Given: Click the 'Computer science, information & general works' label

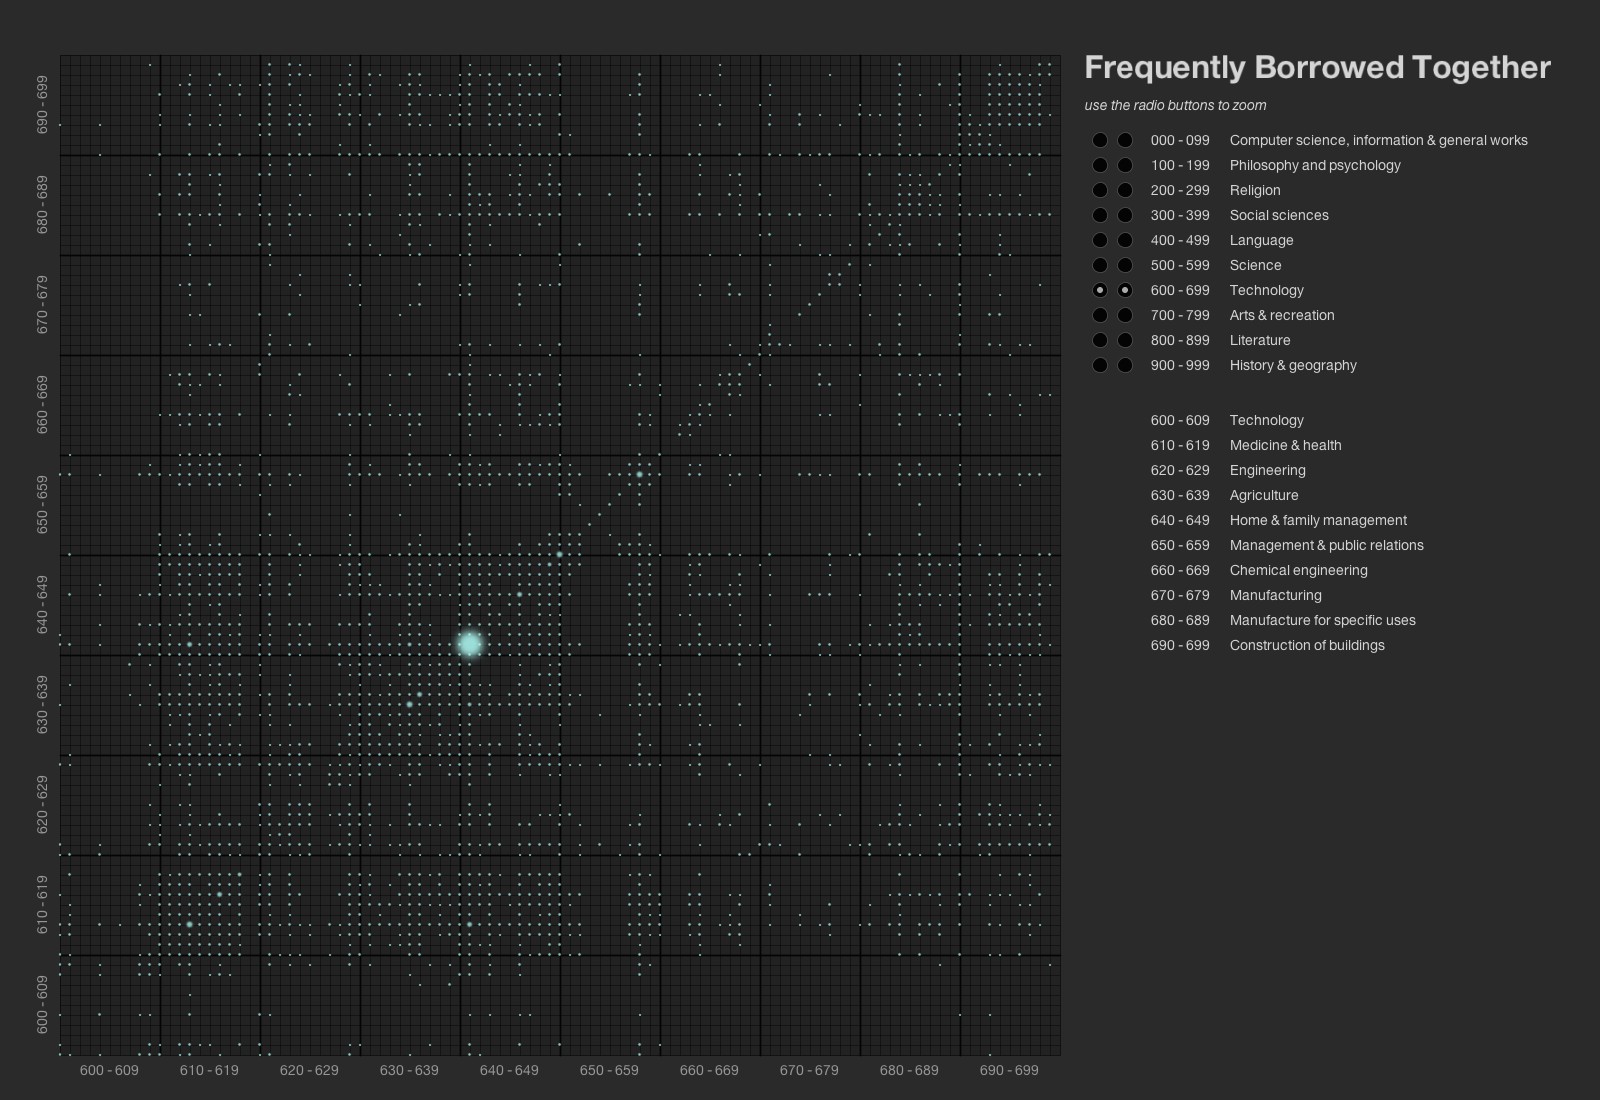Looking at the screenshot, I should [x=1378, y=140].
